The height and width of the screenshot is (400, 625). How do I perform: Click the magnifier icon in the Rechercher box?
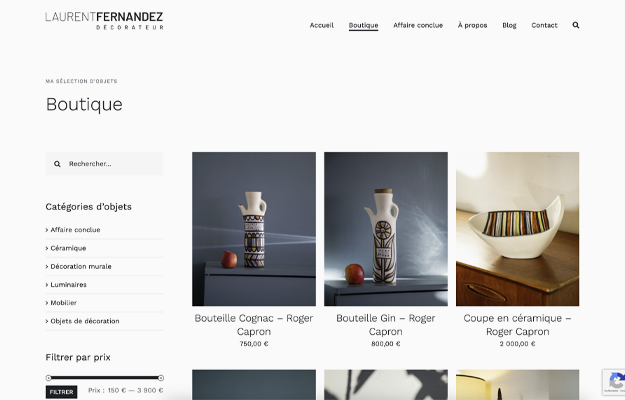pos(57,164)
